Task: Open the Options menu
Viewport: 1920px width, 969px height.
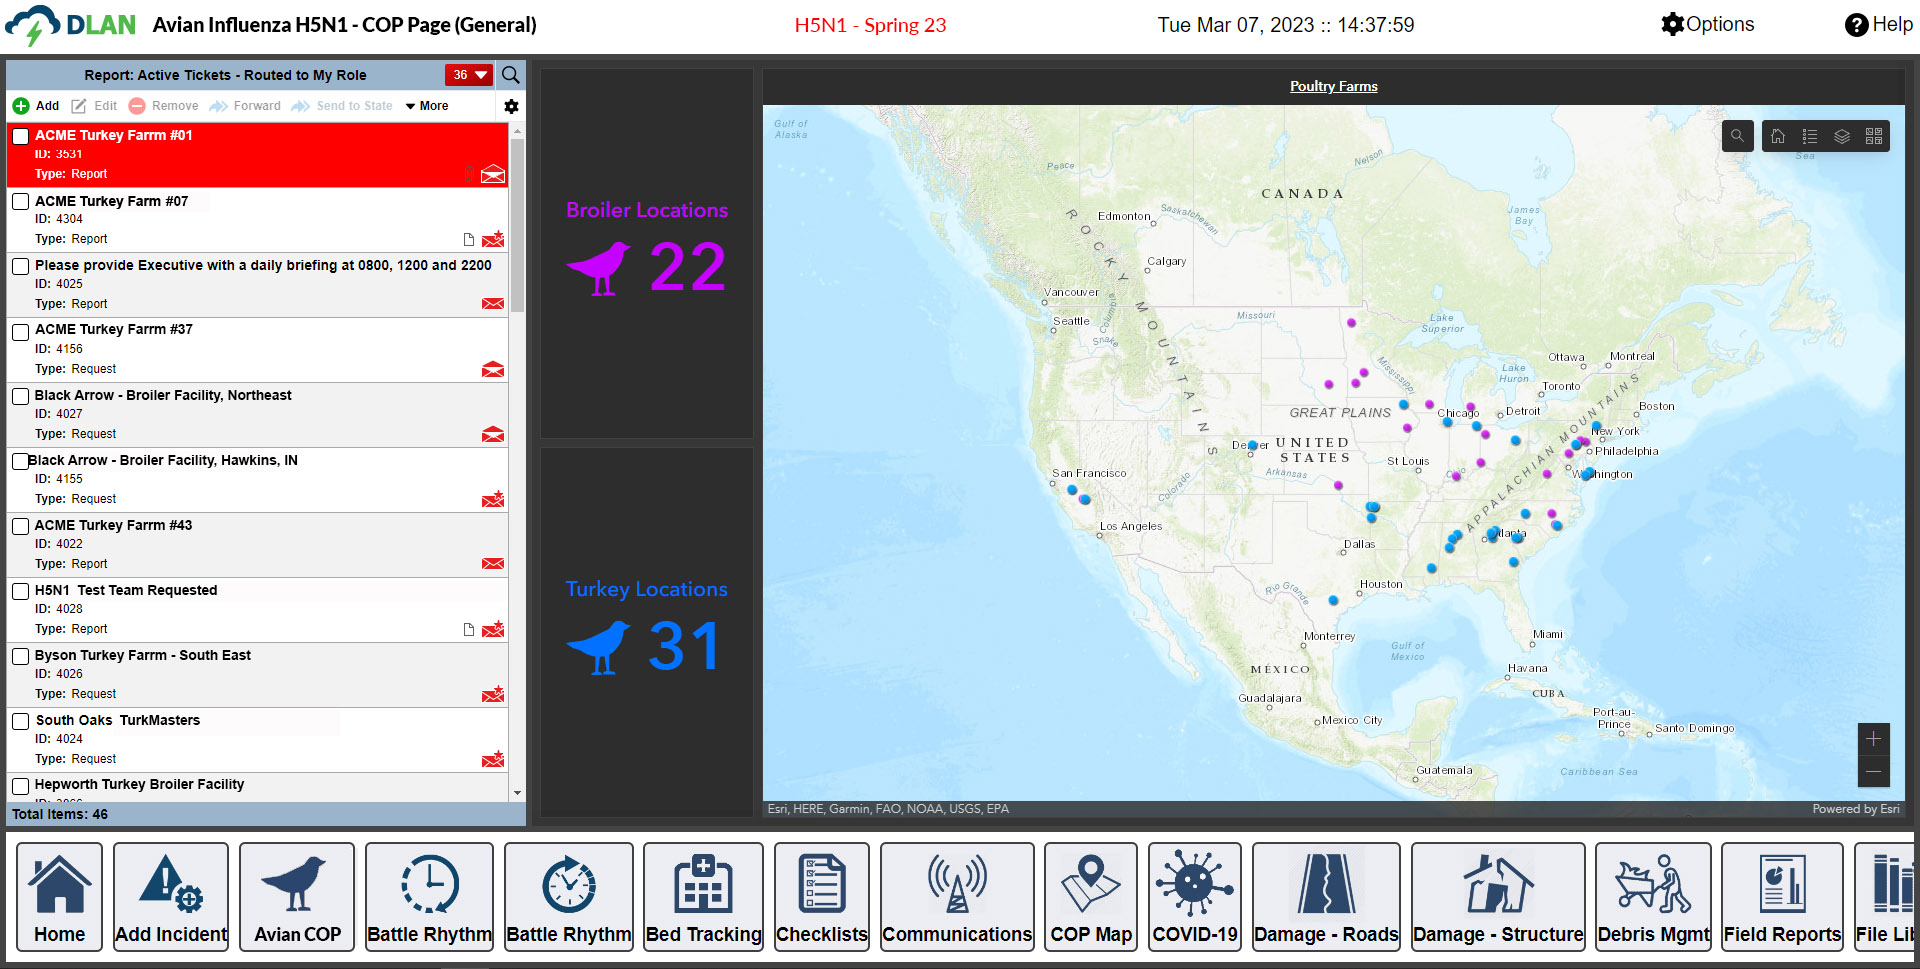Action: [1707, 25]
